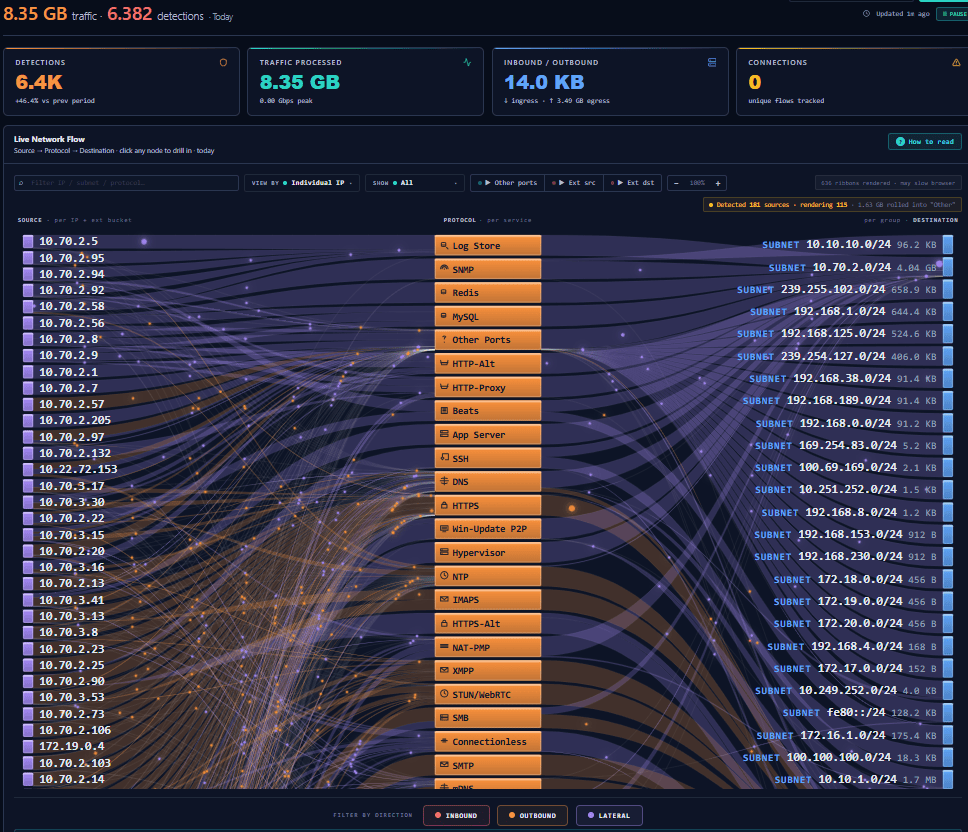Click the zoom-in plus button
968x832 pixels.
(718, 183)
